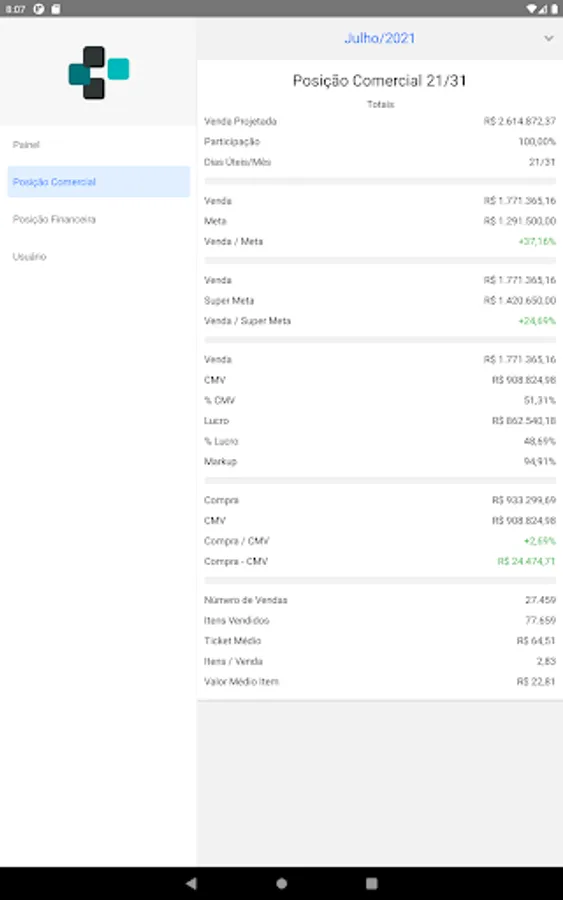Tap the Wi-Fi status icon

coord(531,9)
